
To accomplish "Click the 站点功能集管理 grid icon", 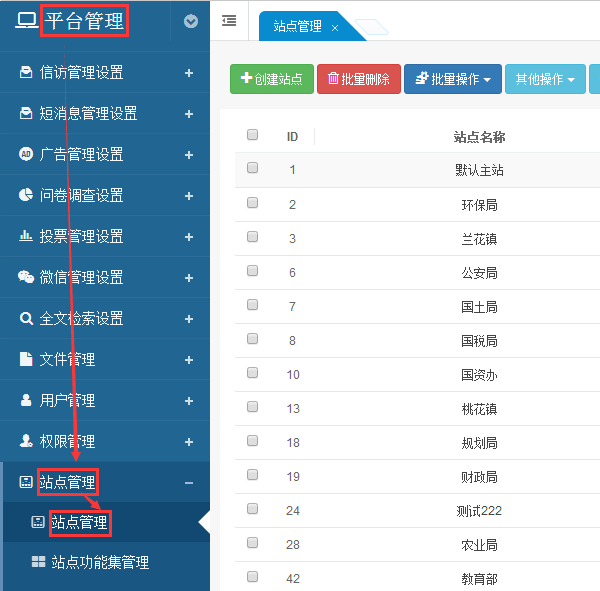I will pos(38,562).
